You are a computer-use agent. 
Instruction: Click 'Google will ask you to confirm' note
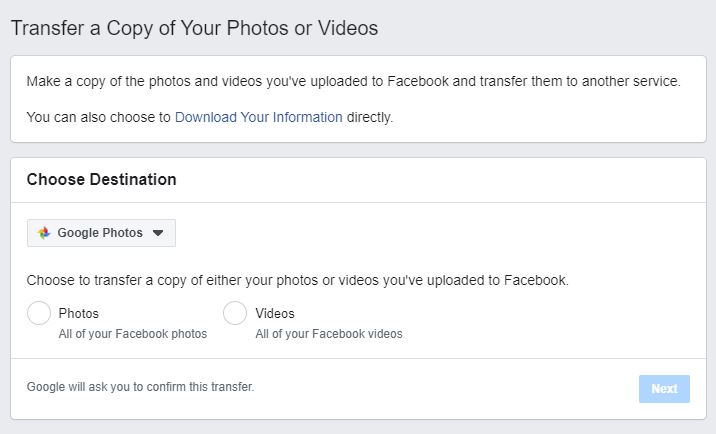(x=140, y=387)
